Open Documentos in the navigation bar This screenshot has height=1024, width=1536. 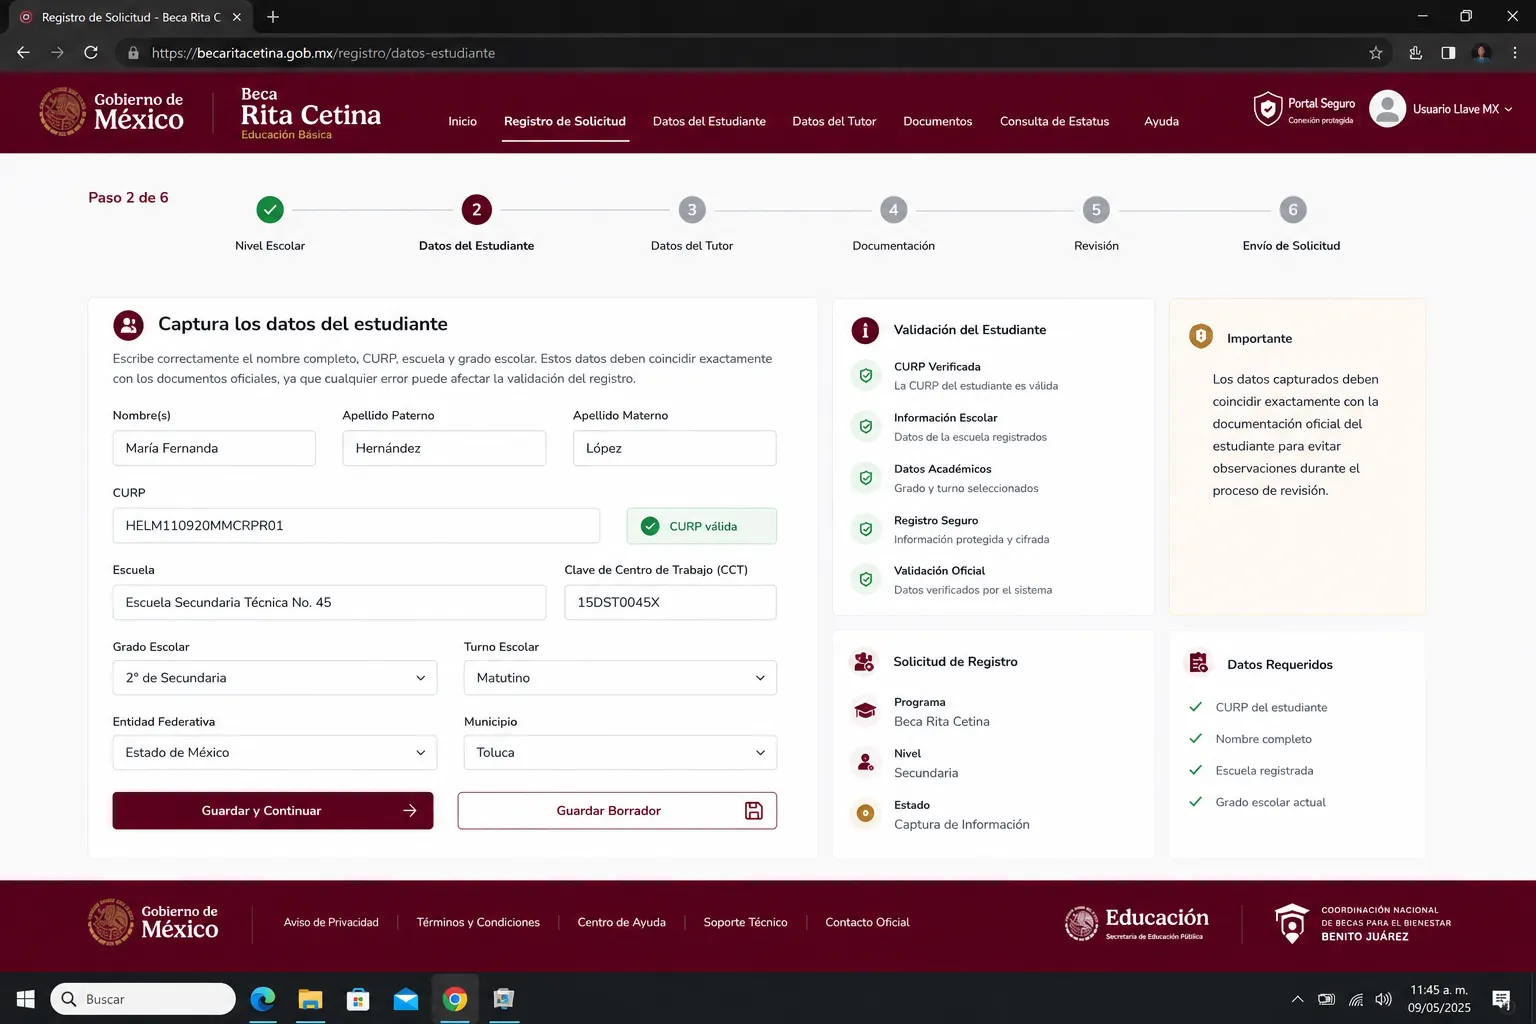pyautogui.click(x=937, y=121)
